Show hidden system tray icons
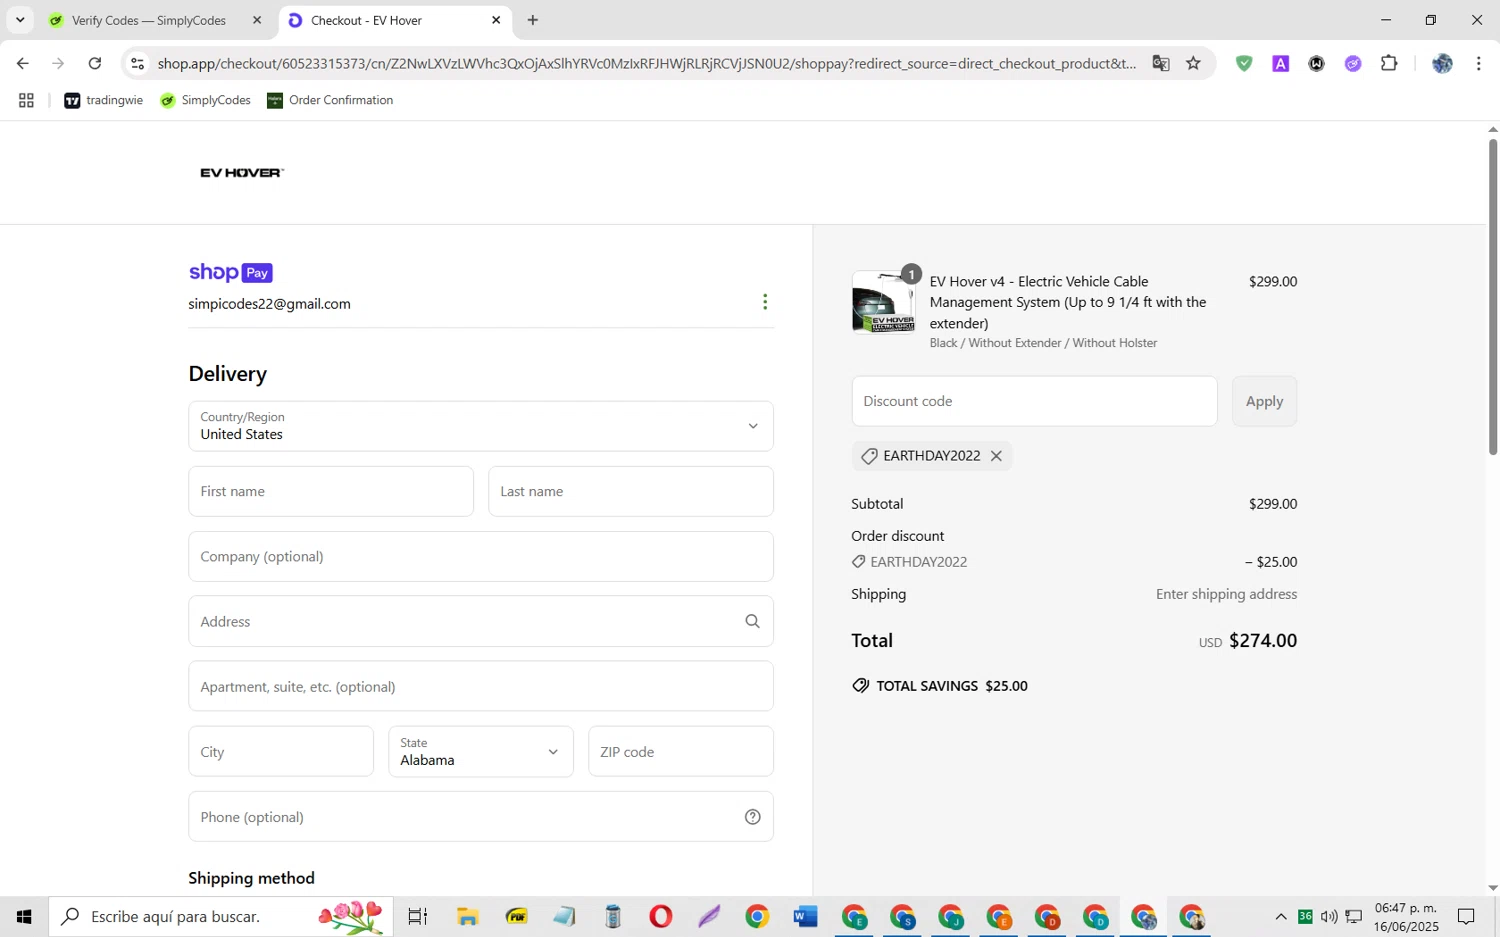The image size is (1500, 937). click(x=1280, y=917)
